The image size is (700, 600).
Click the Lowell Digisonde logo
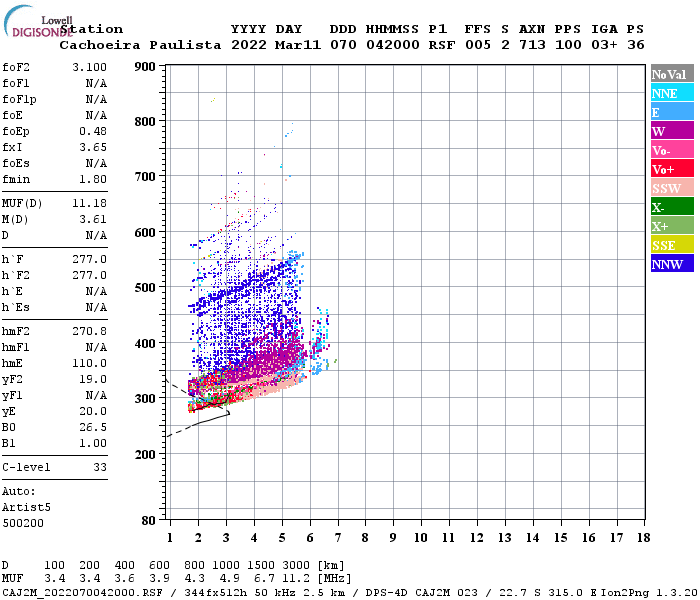[x=38, y=22]
